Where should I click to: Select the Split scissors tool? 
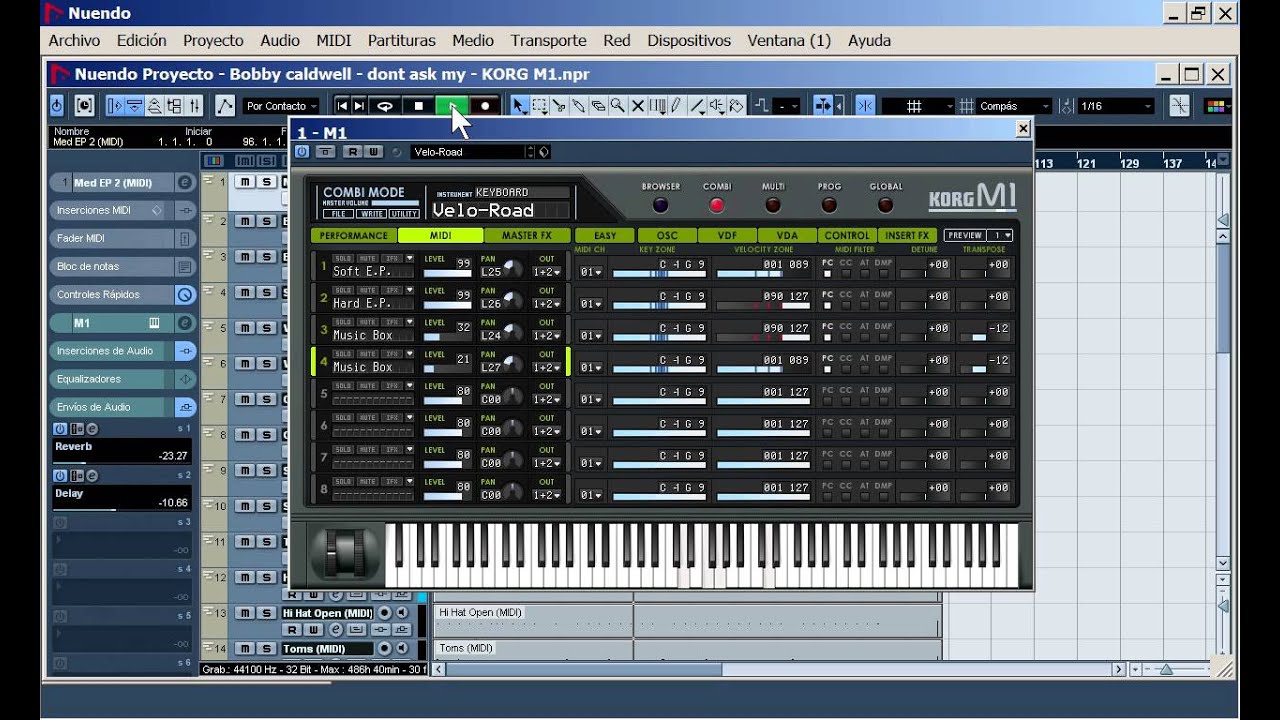click(x=558, y=105)
